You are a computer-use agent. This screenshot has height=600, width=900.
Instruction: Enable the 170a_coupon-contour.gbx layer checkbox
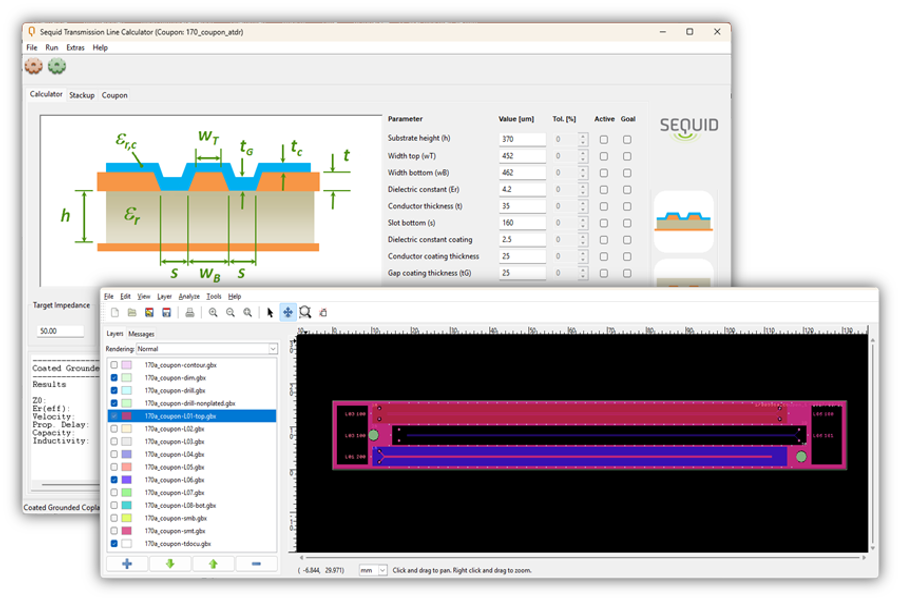pyautogui.click(x=114, y=365)
